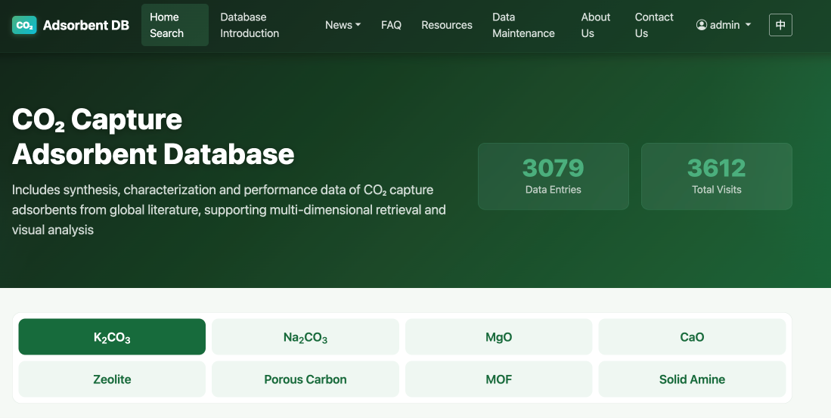Go to Home Search
Image resolution: width=831 pixels, height=418 pixels.
pyautogui.click(x=175, y=25)
